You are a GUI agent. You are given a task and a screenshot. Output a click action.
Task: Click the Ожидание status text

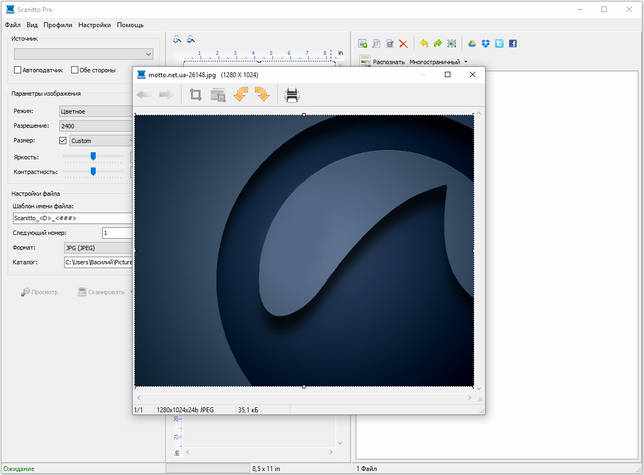19,468
